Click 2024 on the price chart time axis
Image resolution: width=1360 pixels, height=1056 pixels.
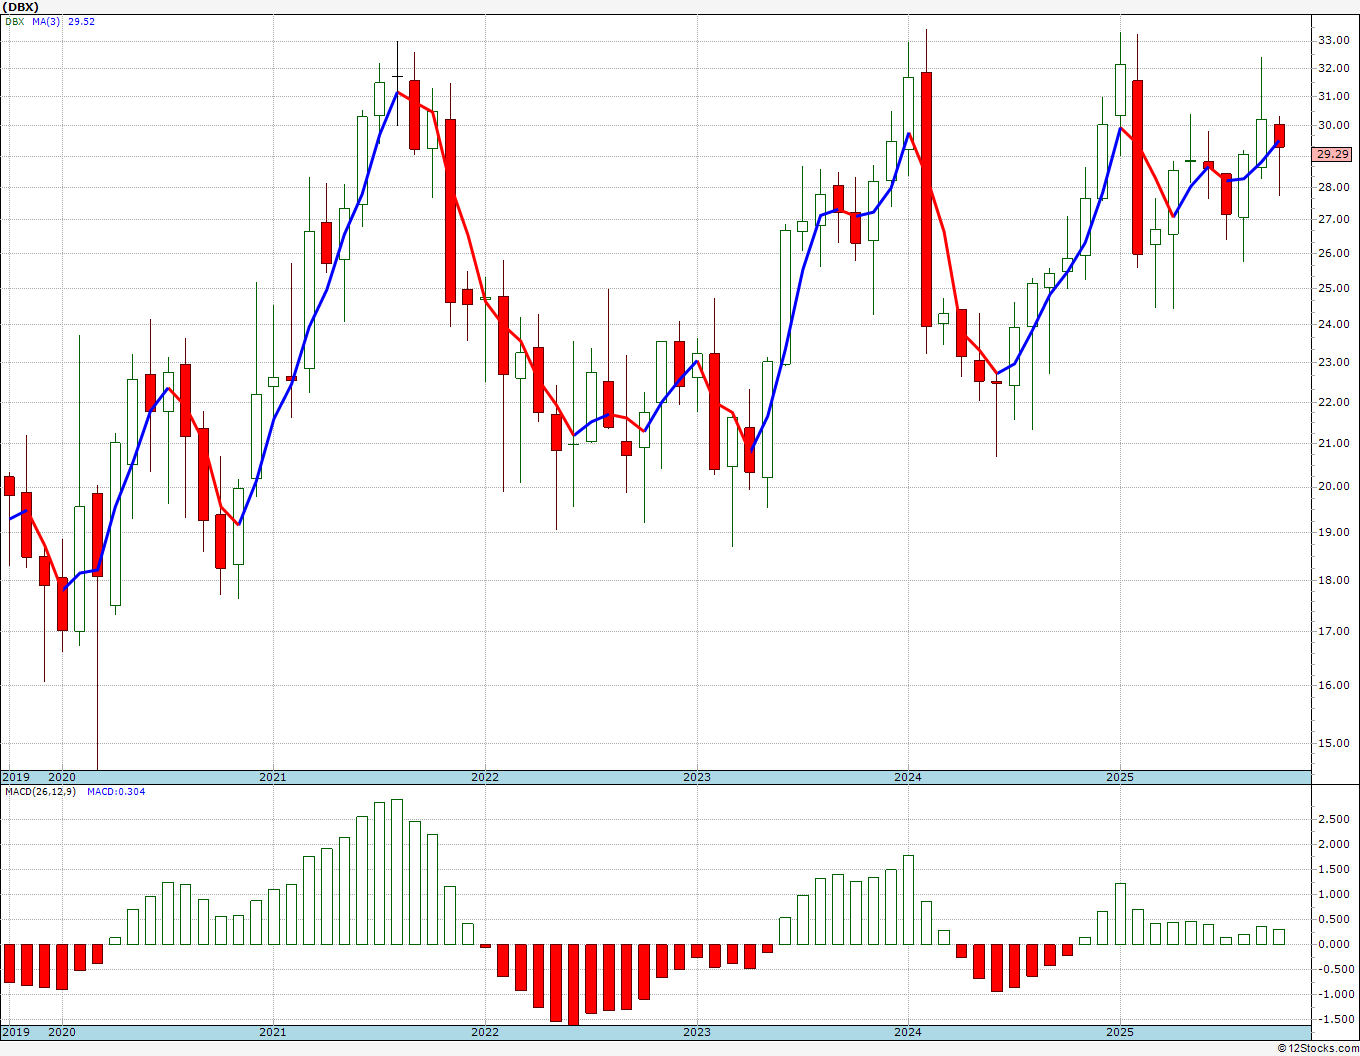click(908, 777)
